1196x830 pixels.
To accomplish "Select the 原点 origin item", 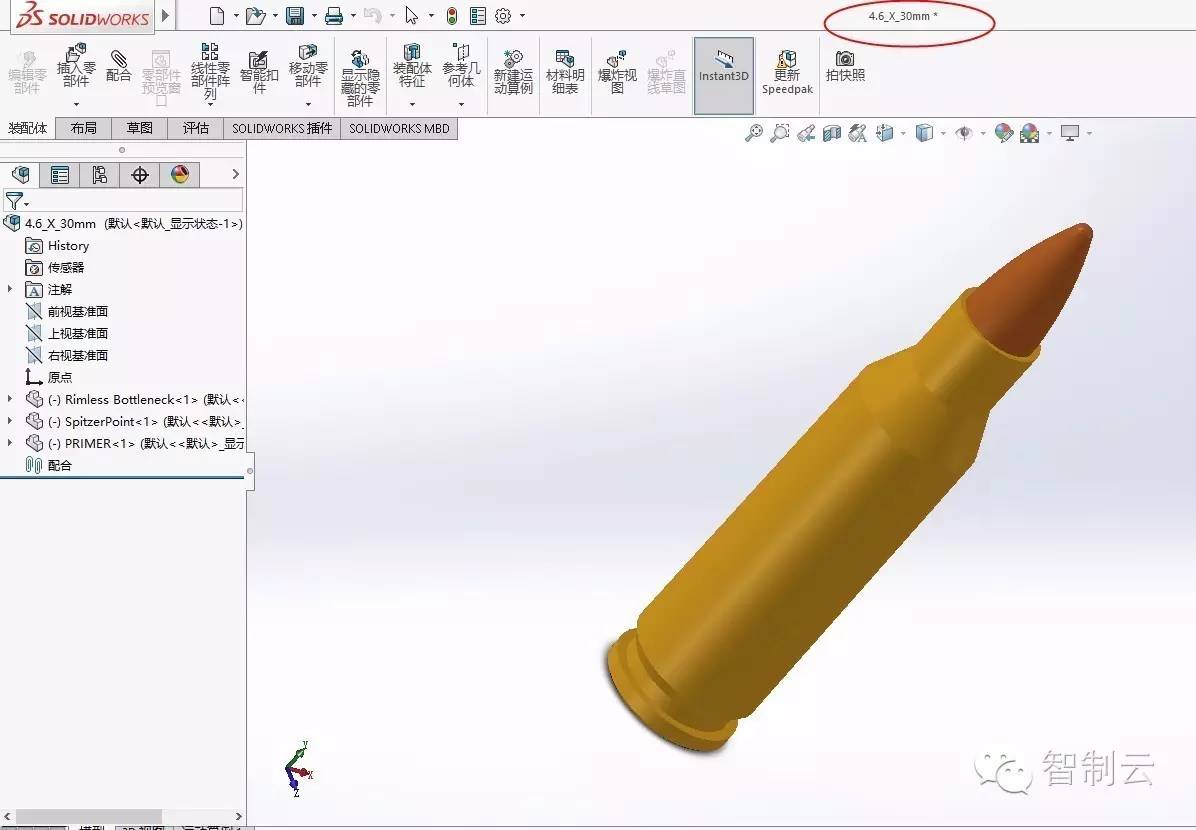I will [49, 377].
